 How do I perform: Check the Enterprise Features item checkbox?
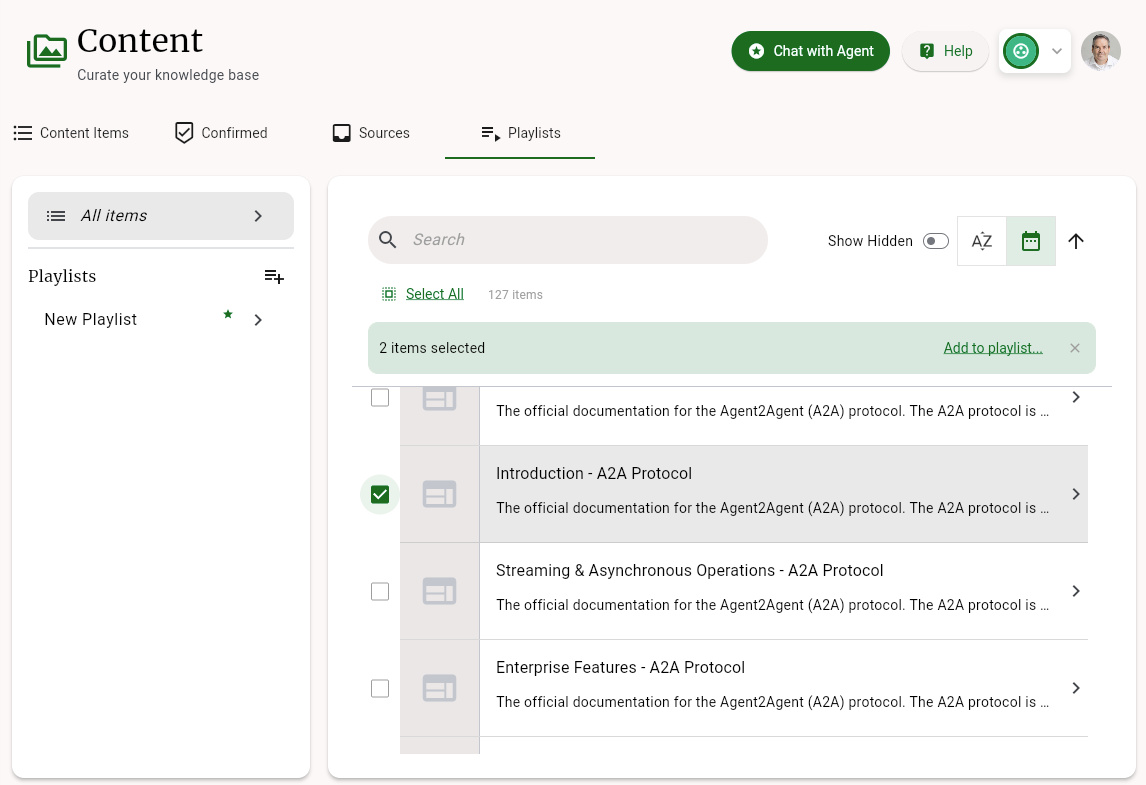(x=380, y=688)
